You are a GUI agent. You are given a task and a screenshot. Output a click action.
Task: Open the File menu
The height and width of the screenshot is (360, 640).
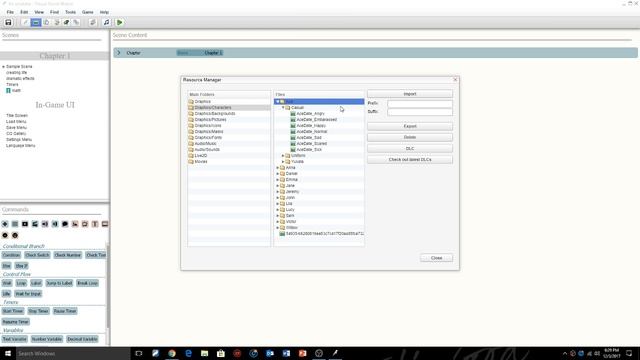(x=10, y=12)
